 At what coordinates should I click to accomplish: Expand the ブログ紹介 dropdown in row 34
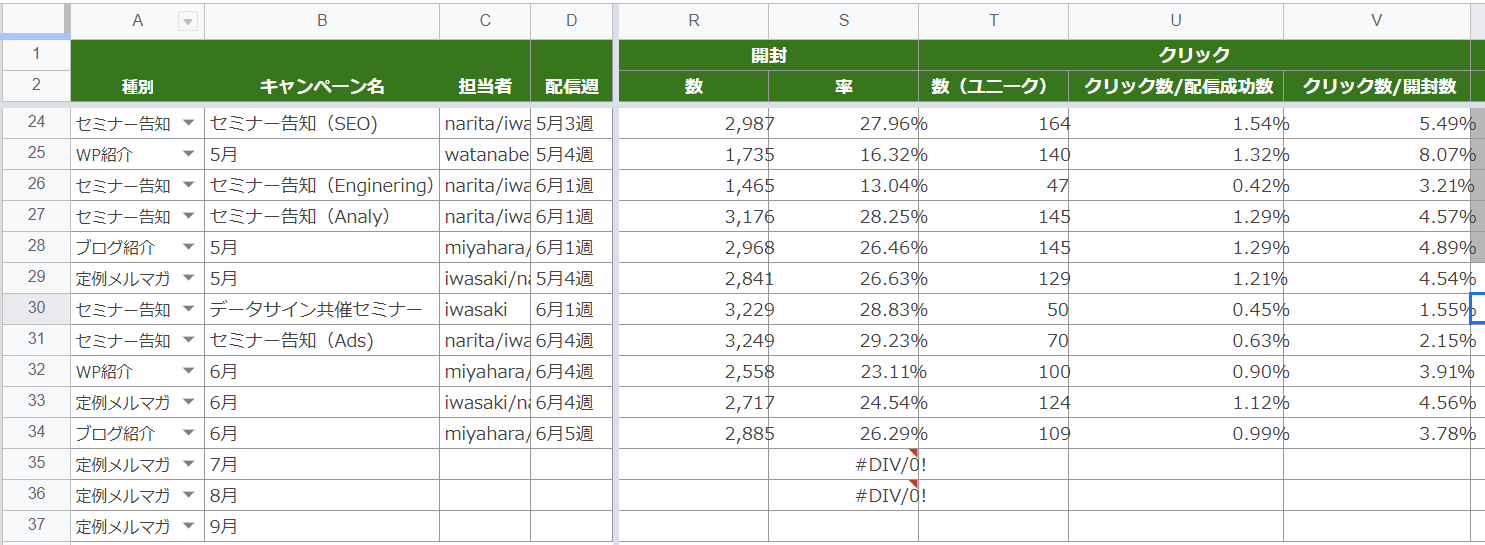tap(188, 434)
